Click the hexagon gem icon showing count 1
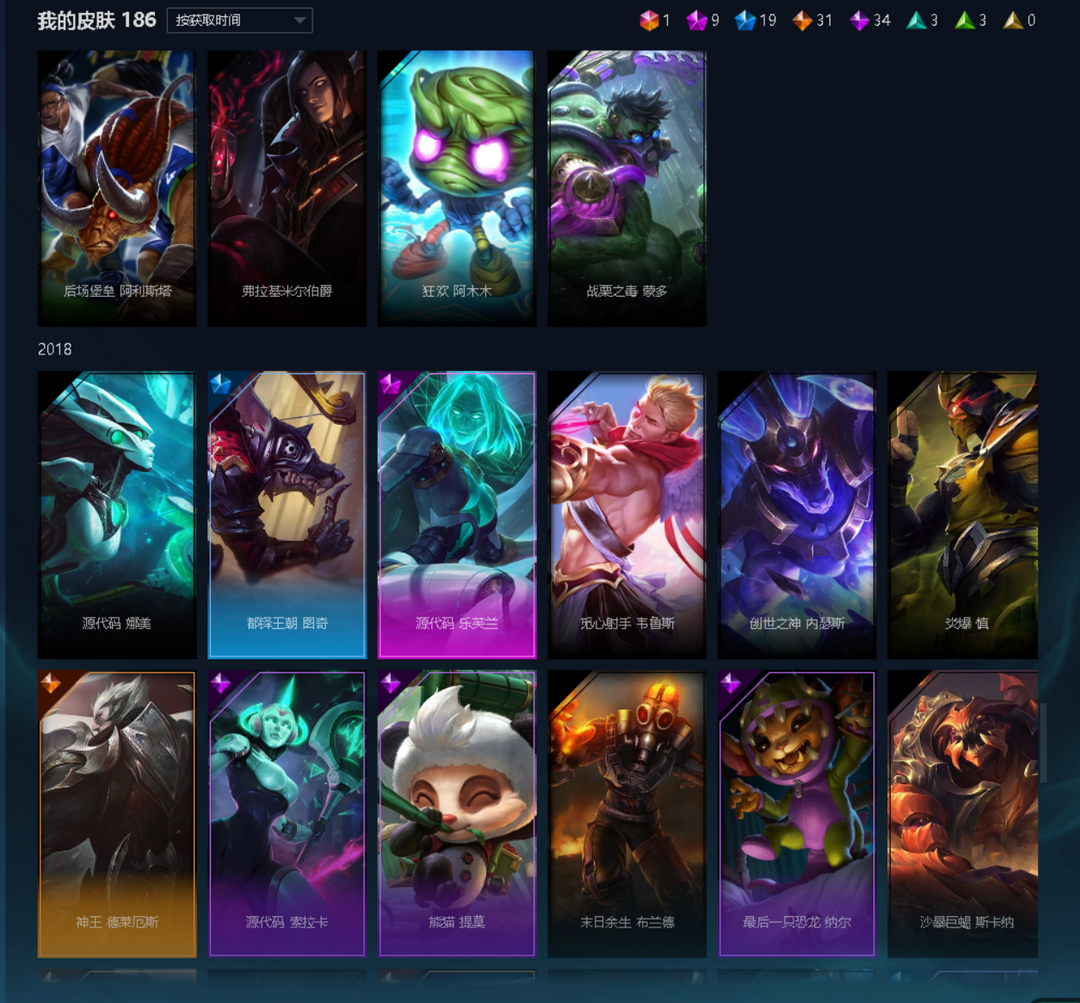1080x1003 pixels. (649, 21)
